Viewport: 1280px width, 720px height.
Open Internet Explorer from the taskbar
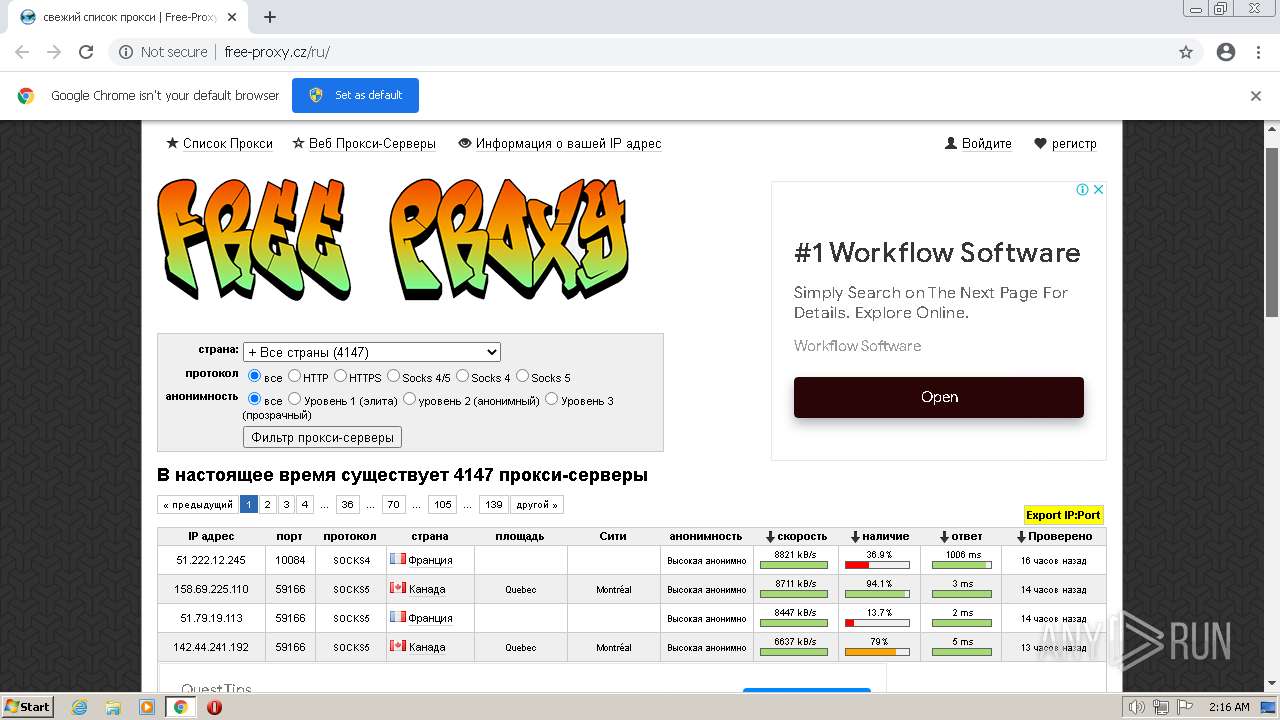point(79,707)
